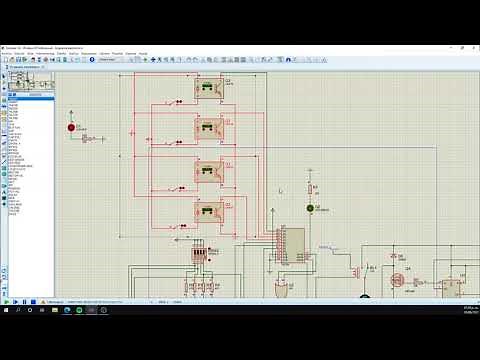The height and width of the screenshot is (360, 480).
Task: Click the microcontroller IC on the schematic
Action: tap(293, 245)
